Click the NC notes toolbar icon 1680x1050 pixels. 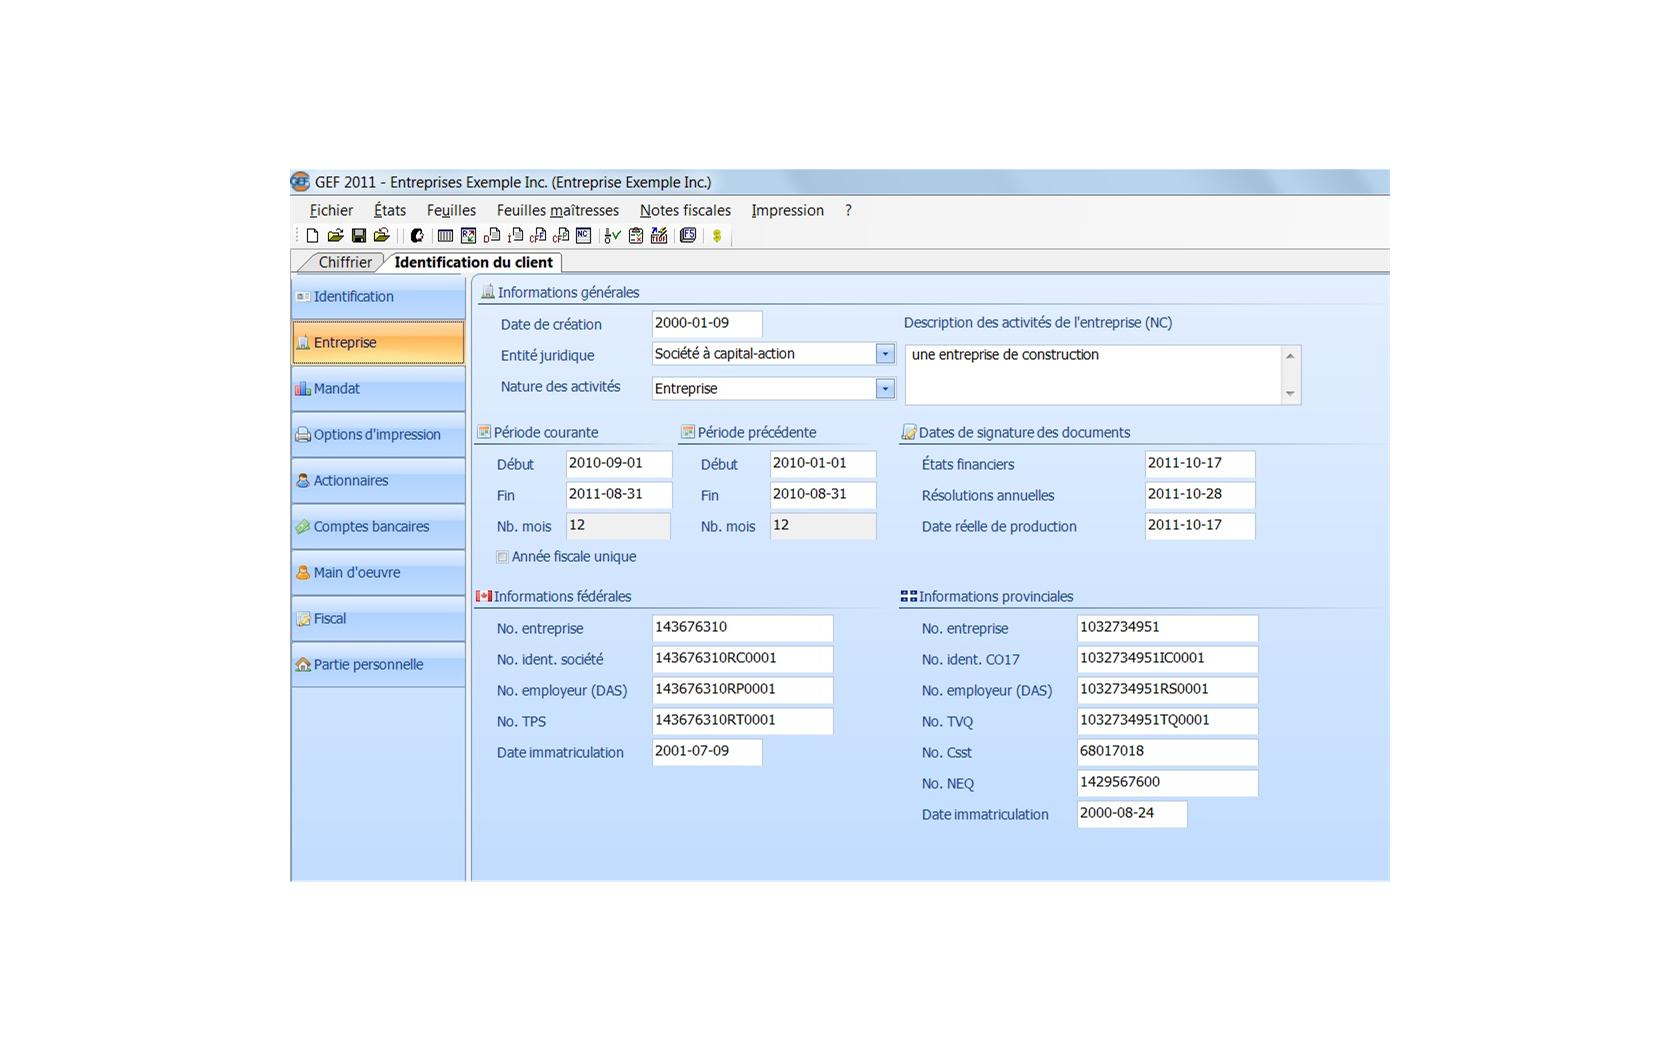coord(583,236)
